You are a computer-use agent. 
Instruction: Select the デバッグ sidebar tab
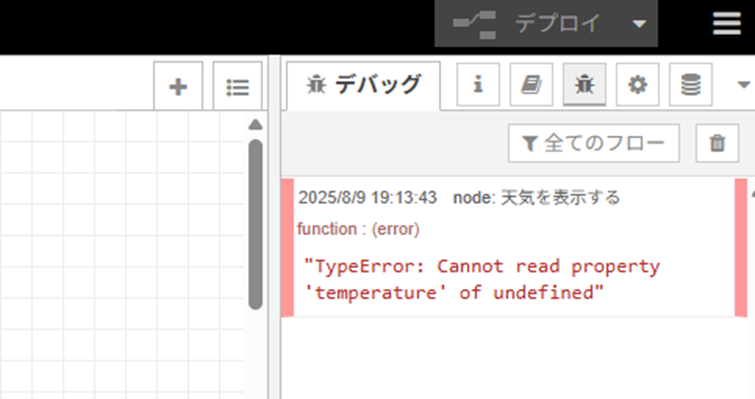click(x=364, y=85)
